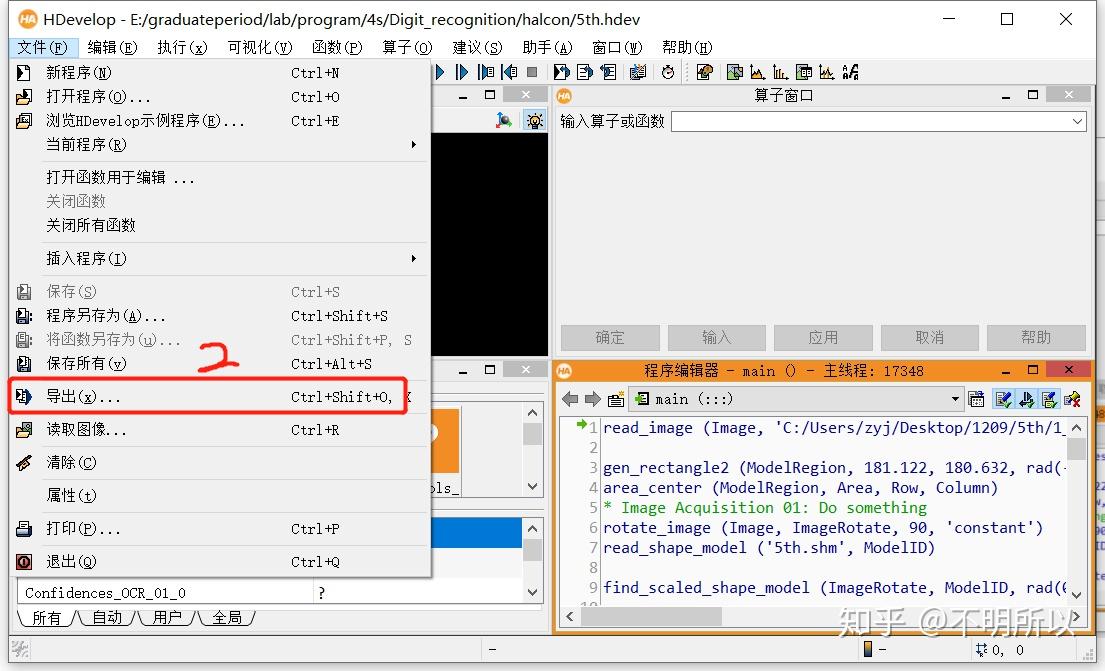
Task: Switch to the 全局 variable tab
Action: click(x=227, y=618)
